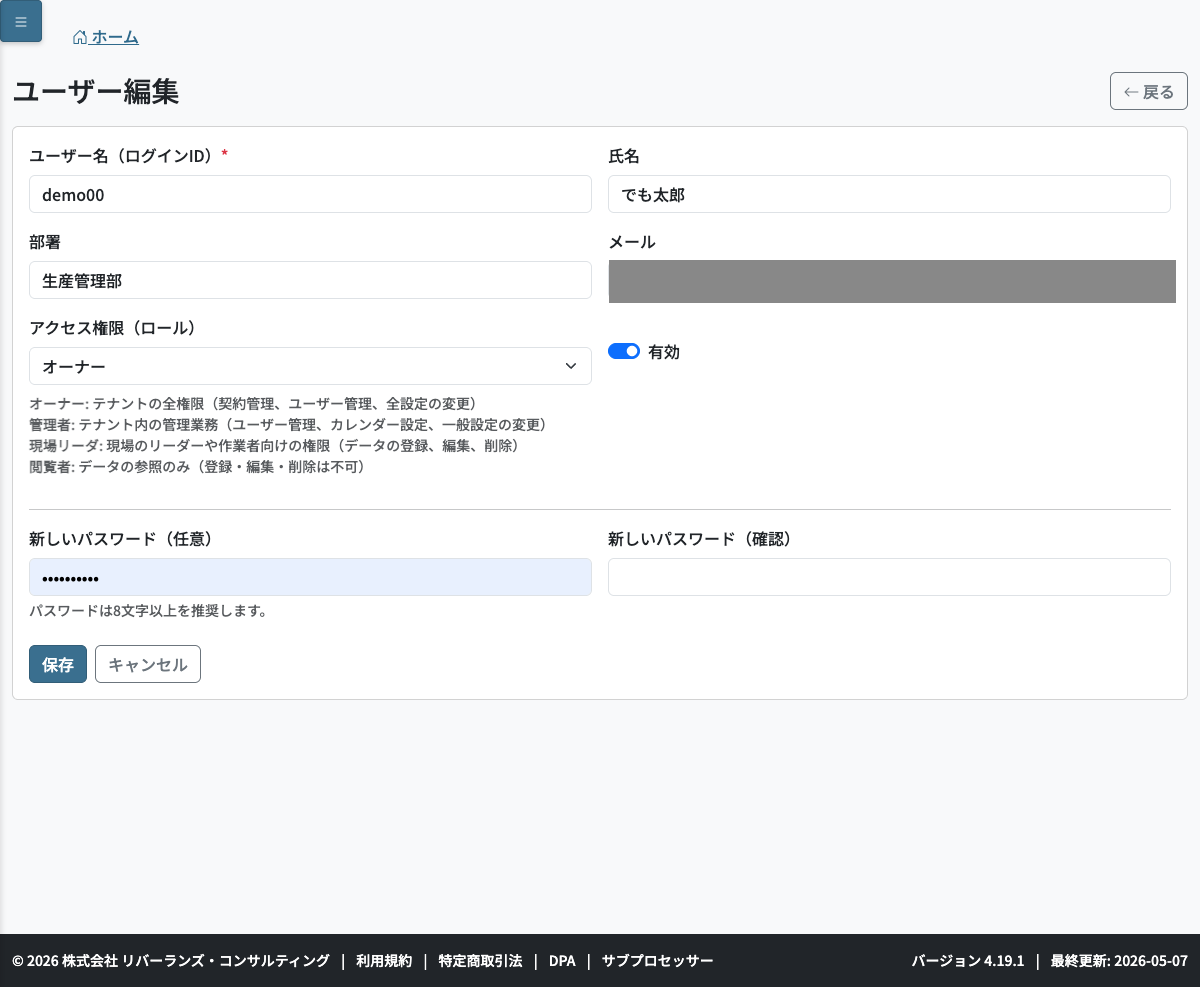Image resolution: width=1200 pixels, height=987 pixels.
Task: Click the home icon in breadcrumb
Action: [x=80, y=38]
